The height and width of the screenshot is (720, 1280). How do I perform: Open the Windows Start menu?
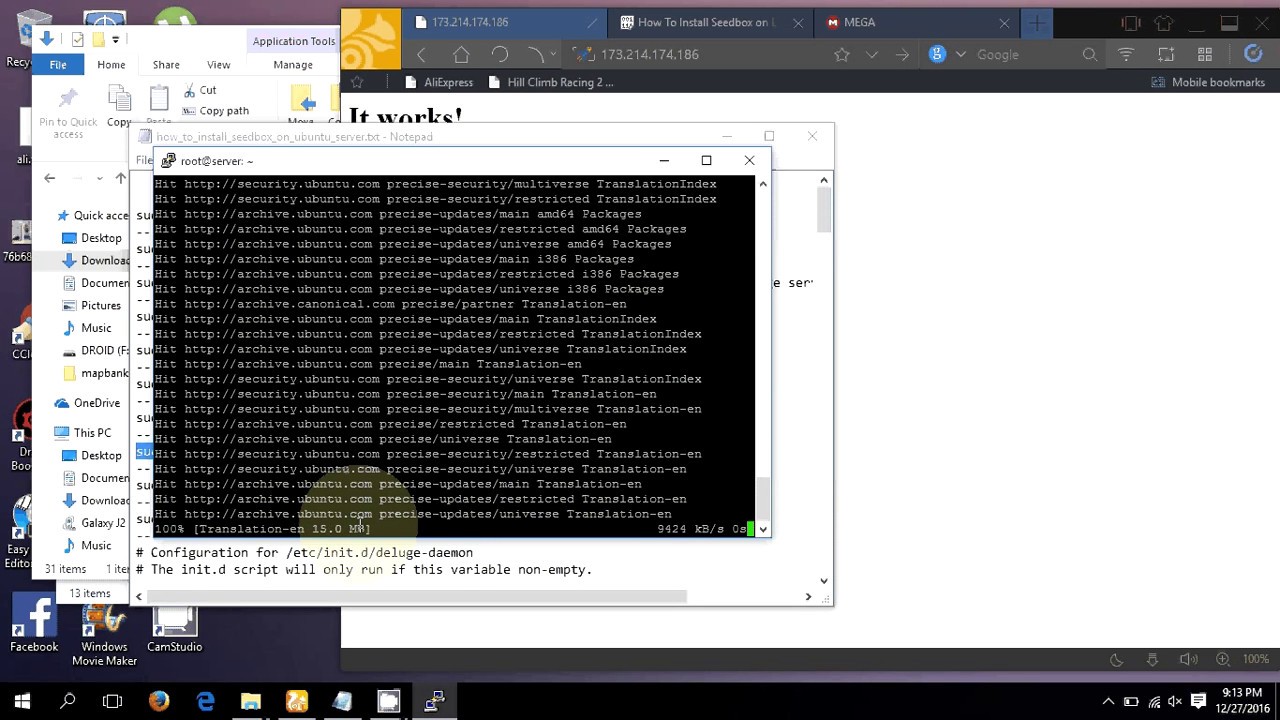coord(22,701)
